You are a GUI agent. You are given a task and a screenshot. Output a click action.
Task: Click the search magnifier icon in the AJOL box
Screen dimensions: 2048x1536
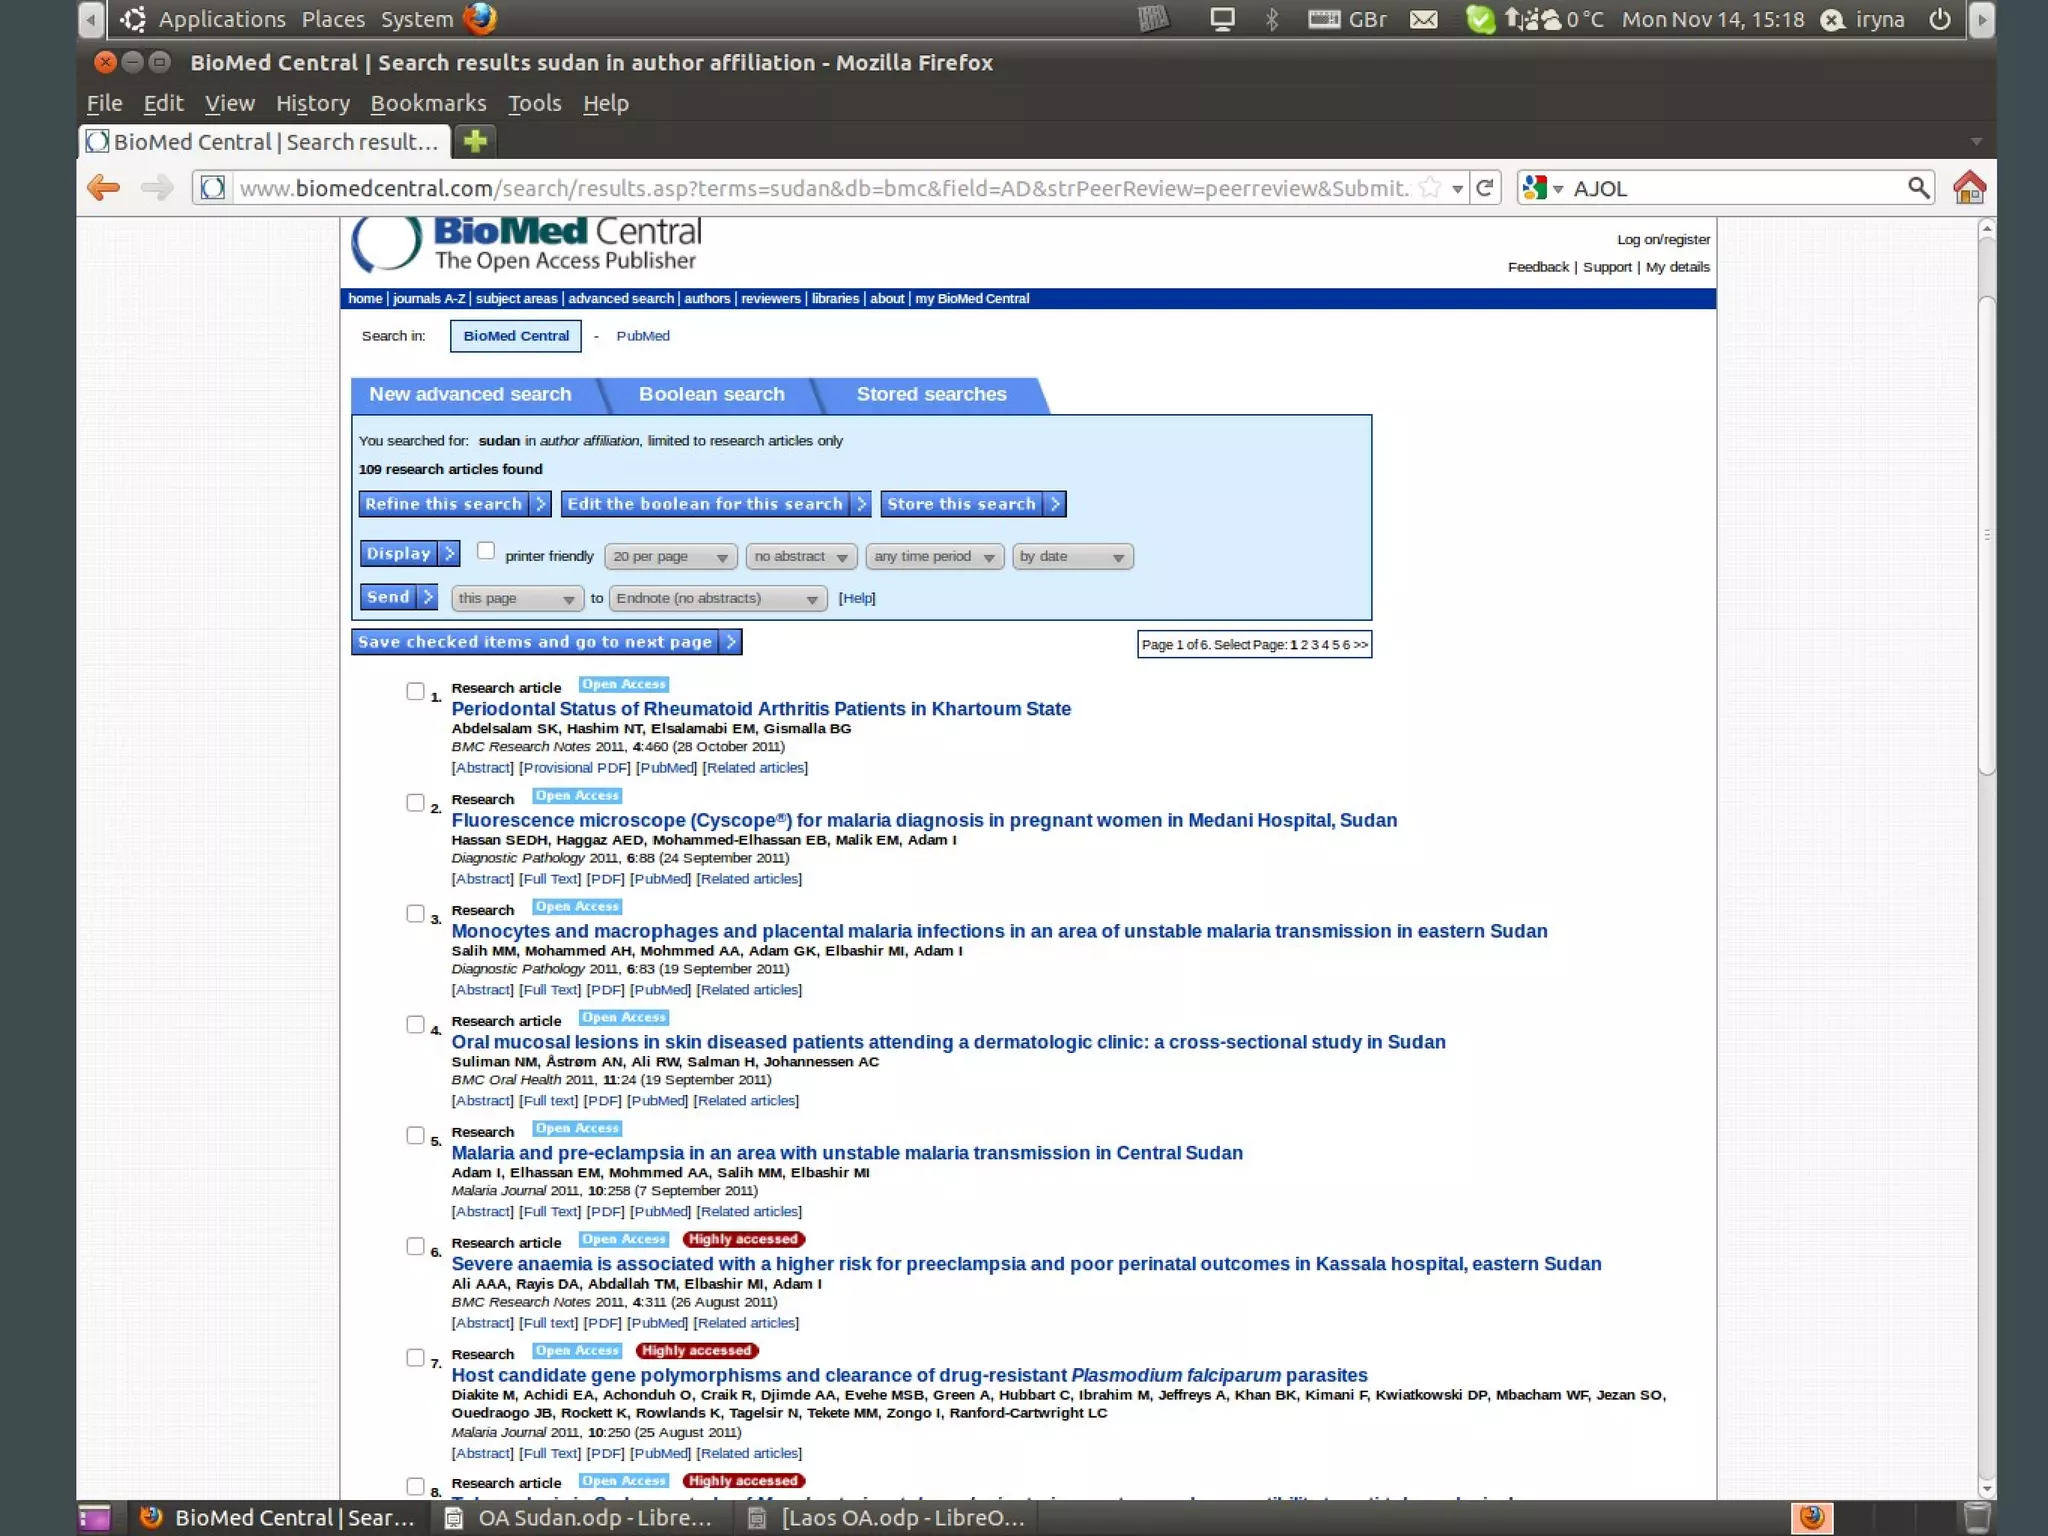pyautogui.click(x=1917, y=188)
